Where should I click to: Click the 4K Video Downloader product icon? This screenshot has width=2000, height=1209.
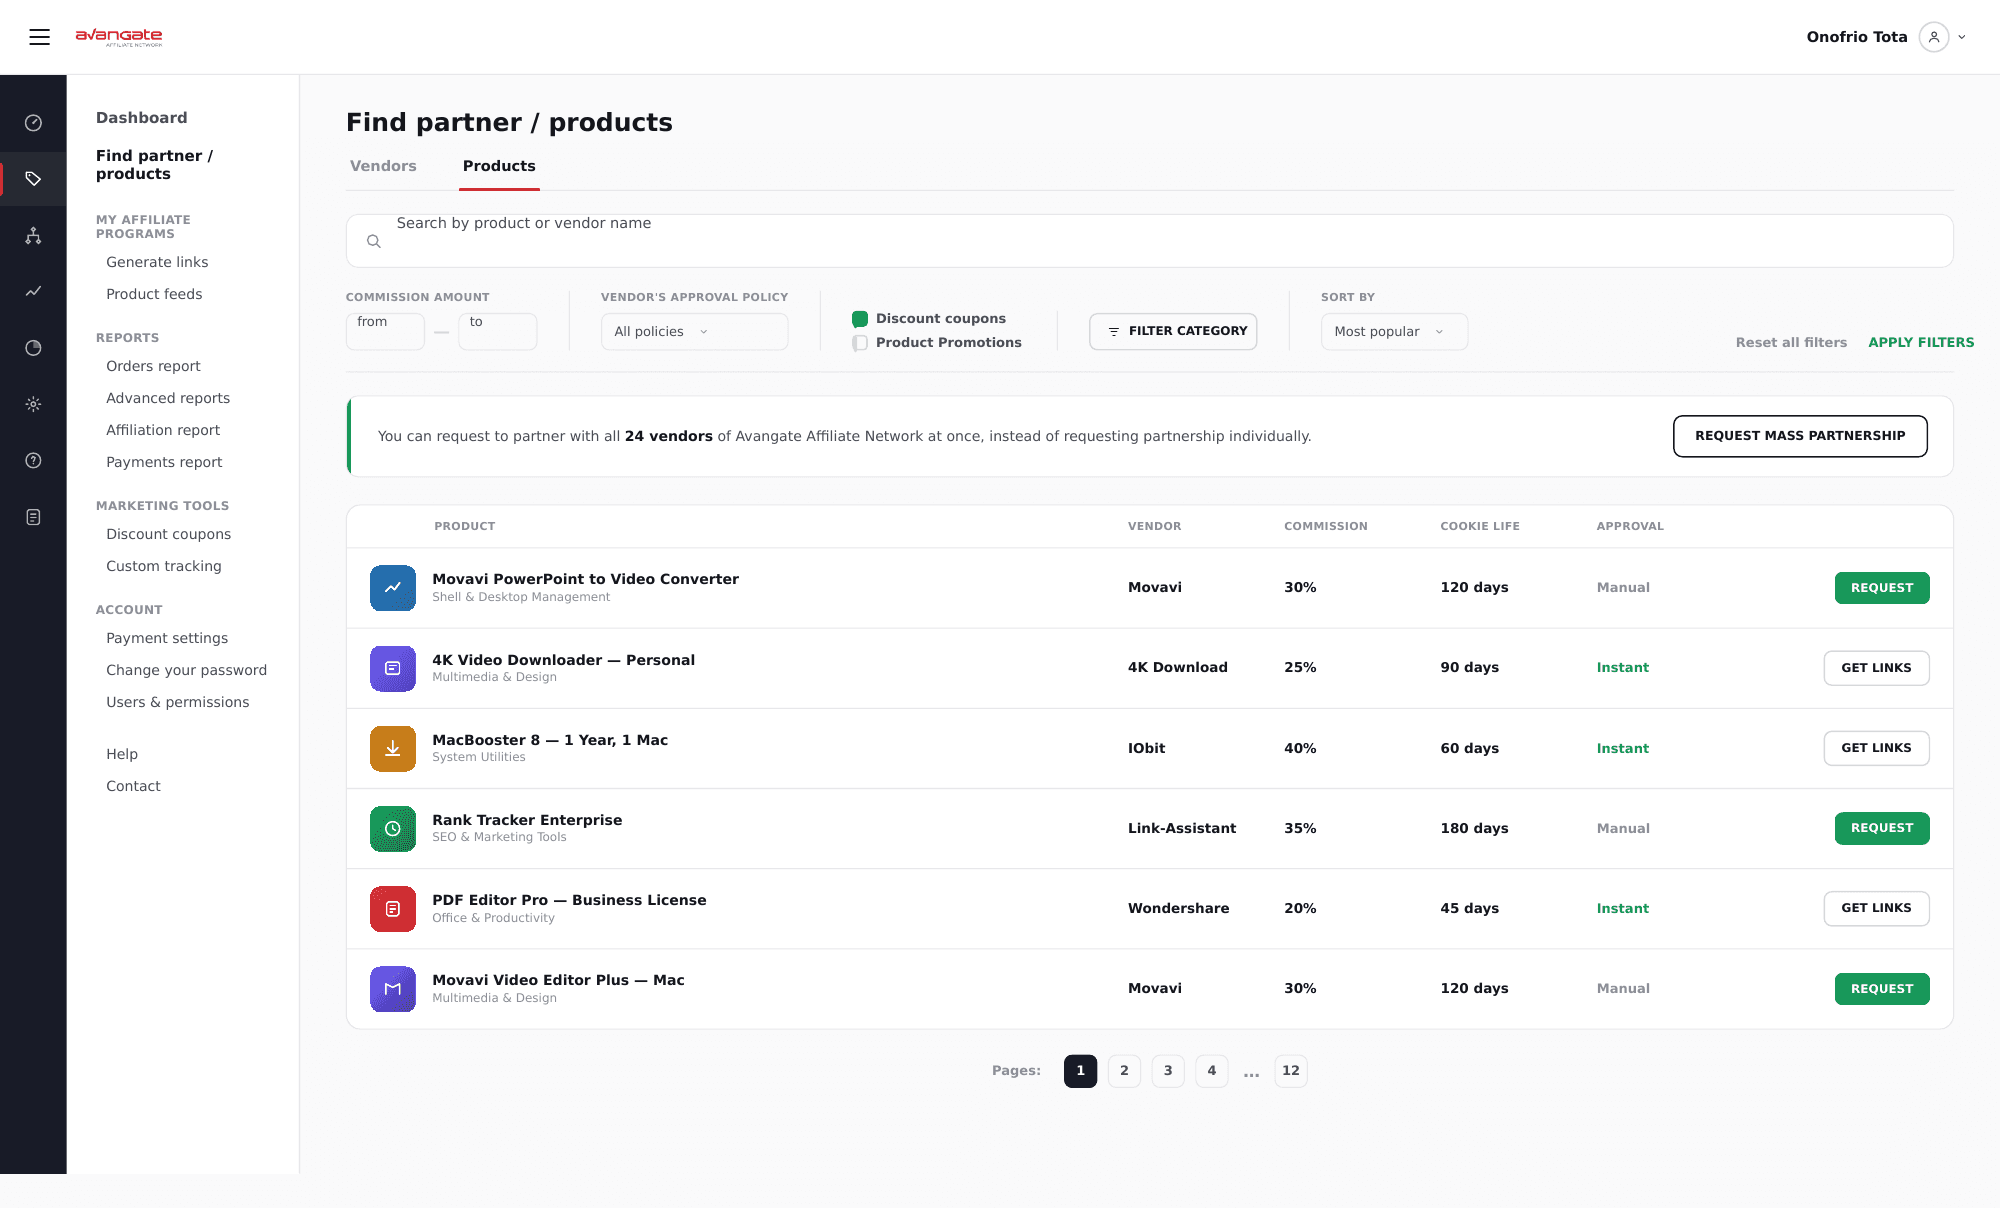point(393,668)
